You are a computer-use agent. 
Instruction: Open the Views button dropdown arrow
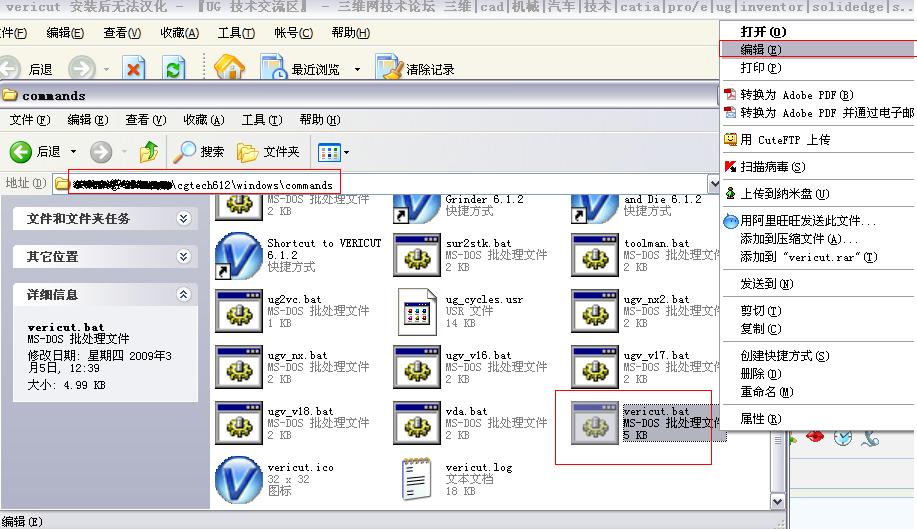(347, 153)
